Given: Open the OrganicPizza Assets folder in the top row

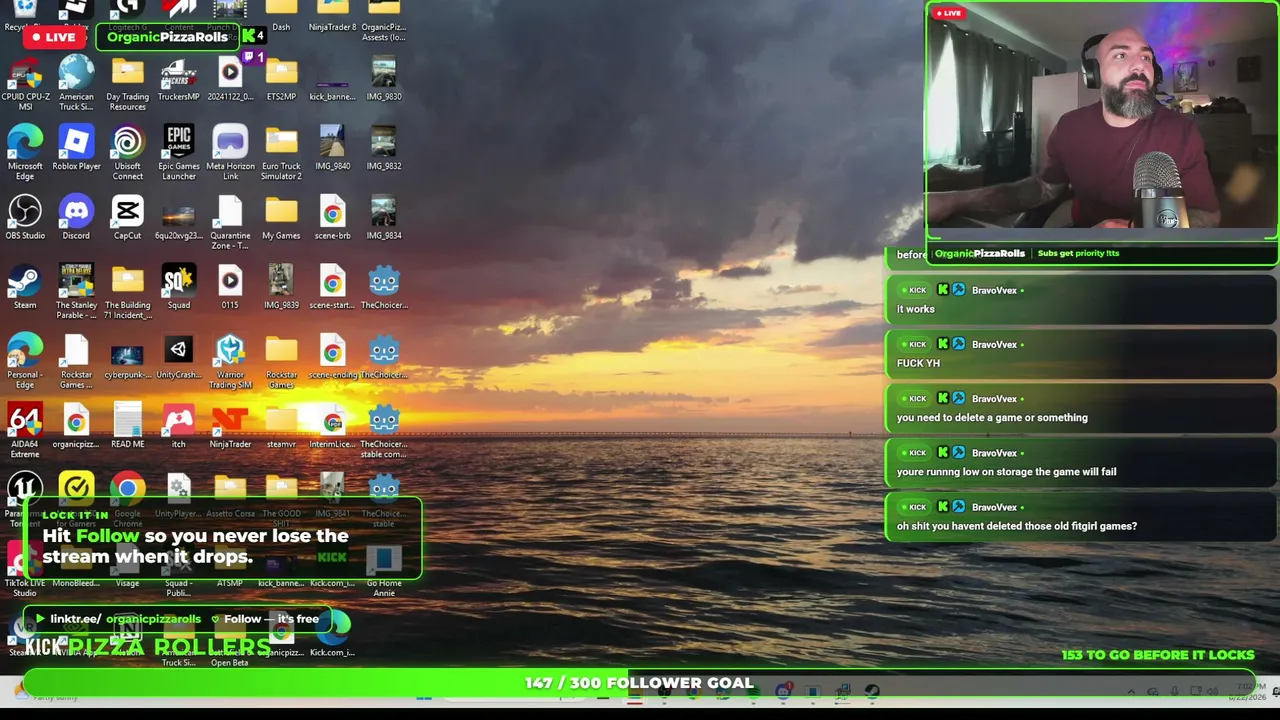Looking at the screenshot, I should [x=384, y=20].
